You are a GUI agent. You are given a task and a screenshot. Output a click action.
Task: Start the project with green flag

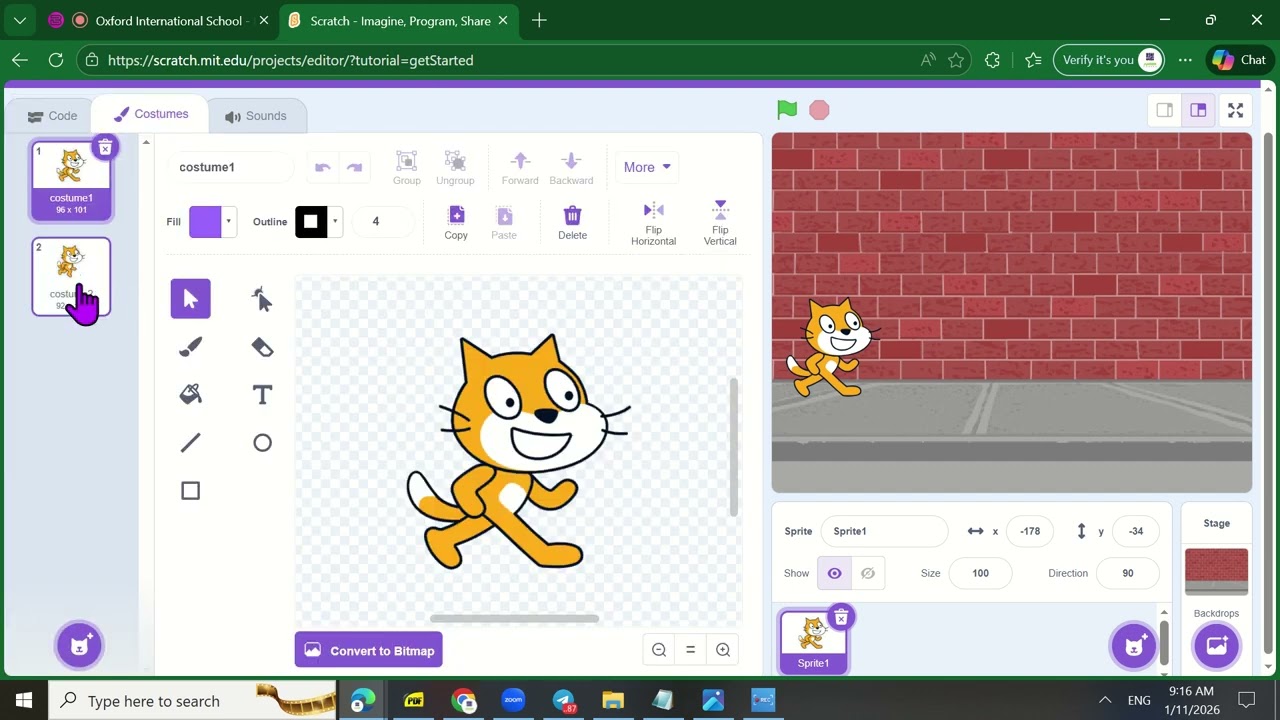tap(787, 110)
